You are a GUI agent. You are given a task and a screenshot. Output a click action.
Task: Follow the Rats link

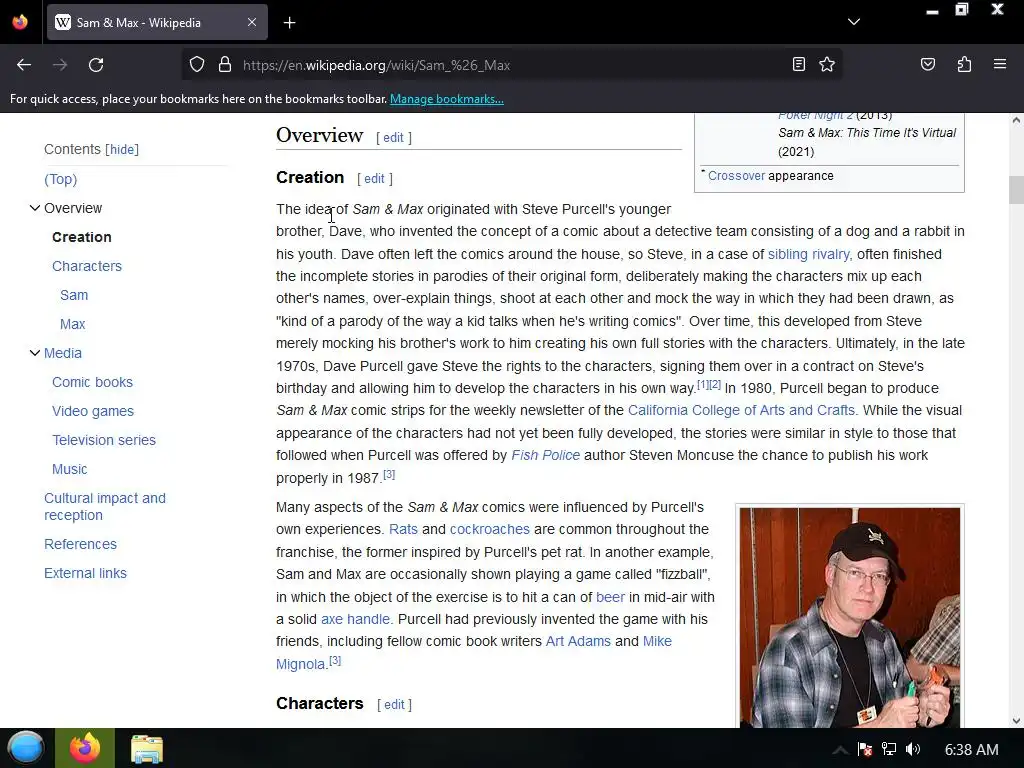(403, 529)
